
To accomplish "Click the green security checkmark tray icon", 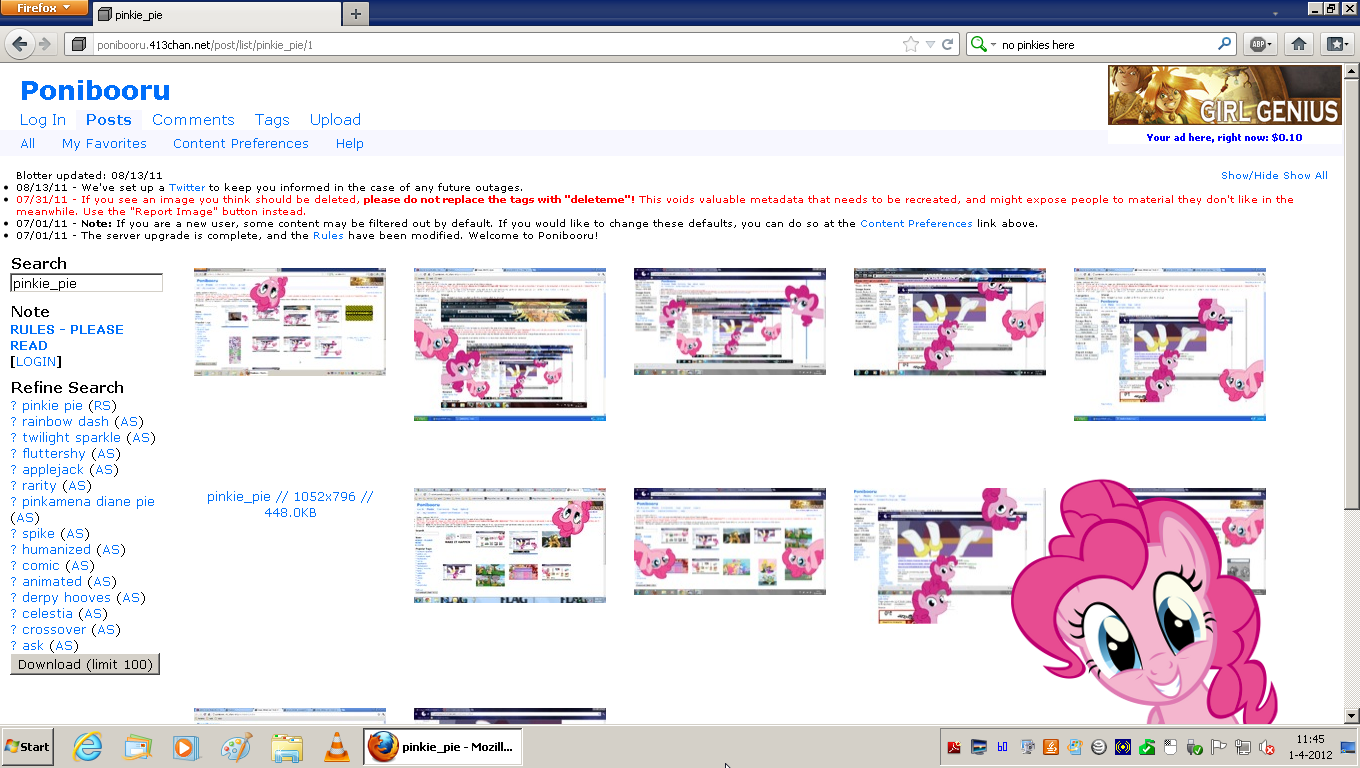I will [x=1147, y=747].
